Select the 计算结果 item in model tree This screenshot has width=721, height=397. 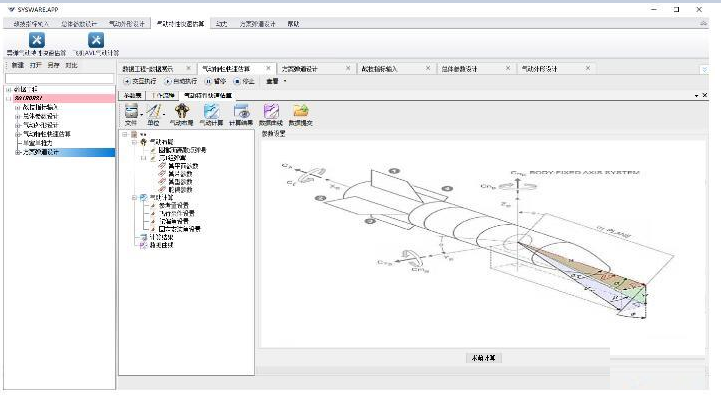(161, 237)
